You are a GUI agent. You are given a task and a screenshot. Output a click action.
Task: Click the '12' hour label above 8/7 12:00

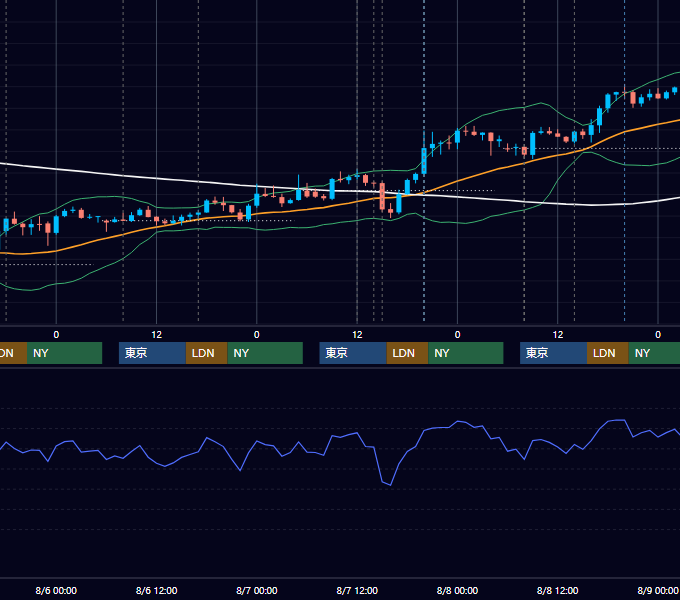(357, 335)
